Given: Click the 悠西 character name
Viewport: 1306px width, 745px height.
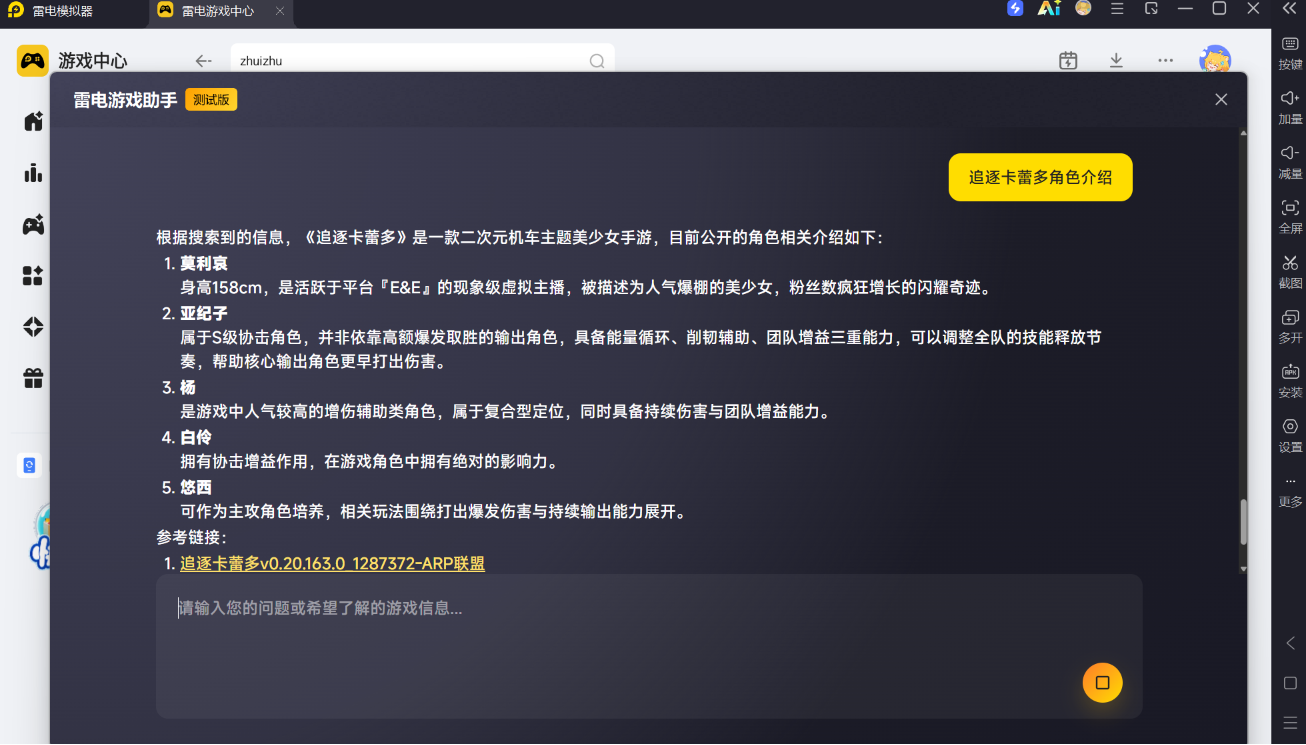Looking at the screenshot, I should click(x=196, y=487).
